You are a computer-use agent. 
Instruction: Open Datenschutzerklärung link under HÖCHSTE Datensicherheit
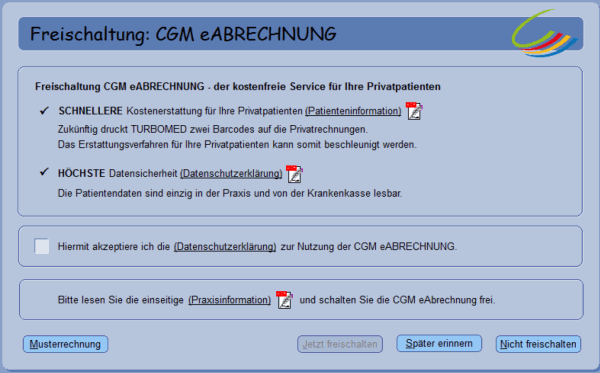pyautogui.click(x=231, y=173)
